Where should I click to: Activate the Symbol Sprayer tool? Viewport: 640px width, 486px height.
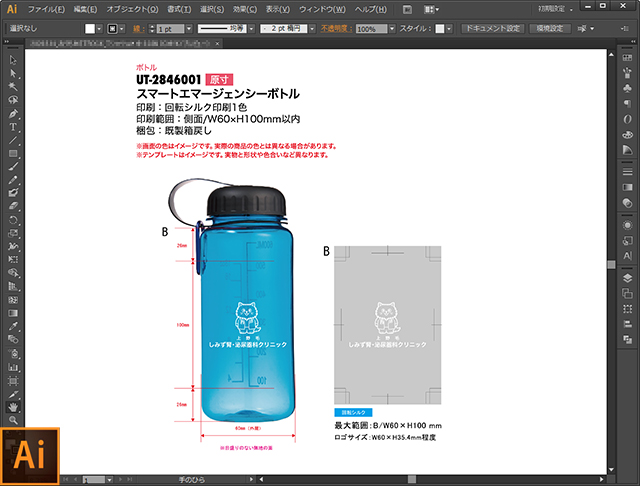click(x=13, y=353)
